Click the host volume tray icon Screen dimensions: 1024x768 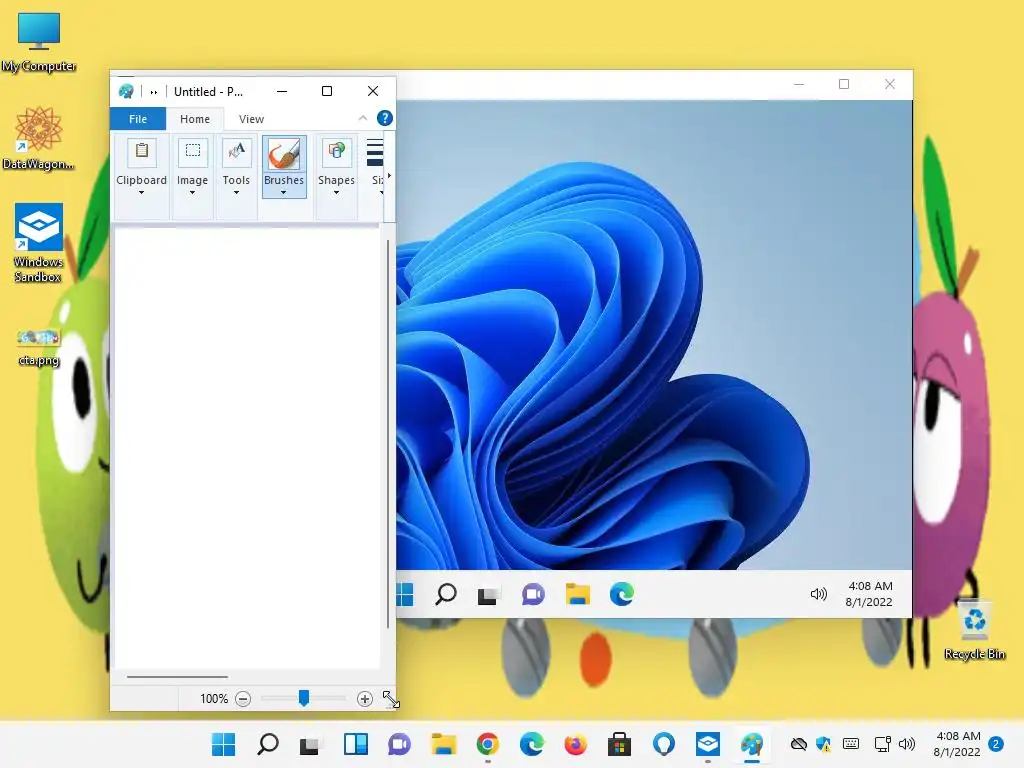click(x=906, y=744)
